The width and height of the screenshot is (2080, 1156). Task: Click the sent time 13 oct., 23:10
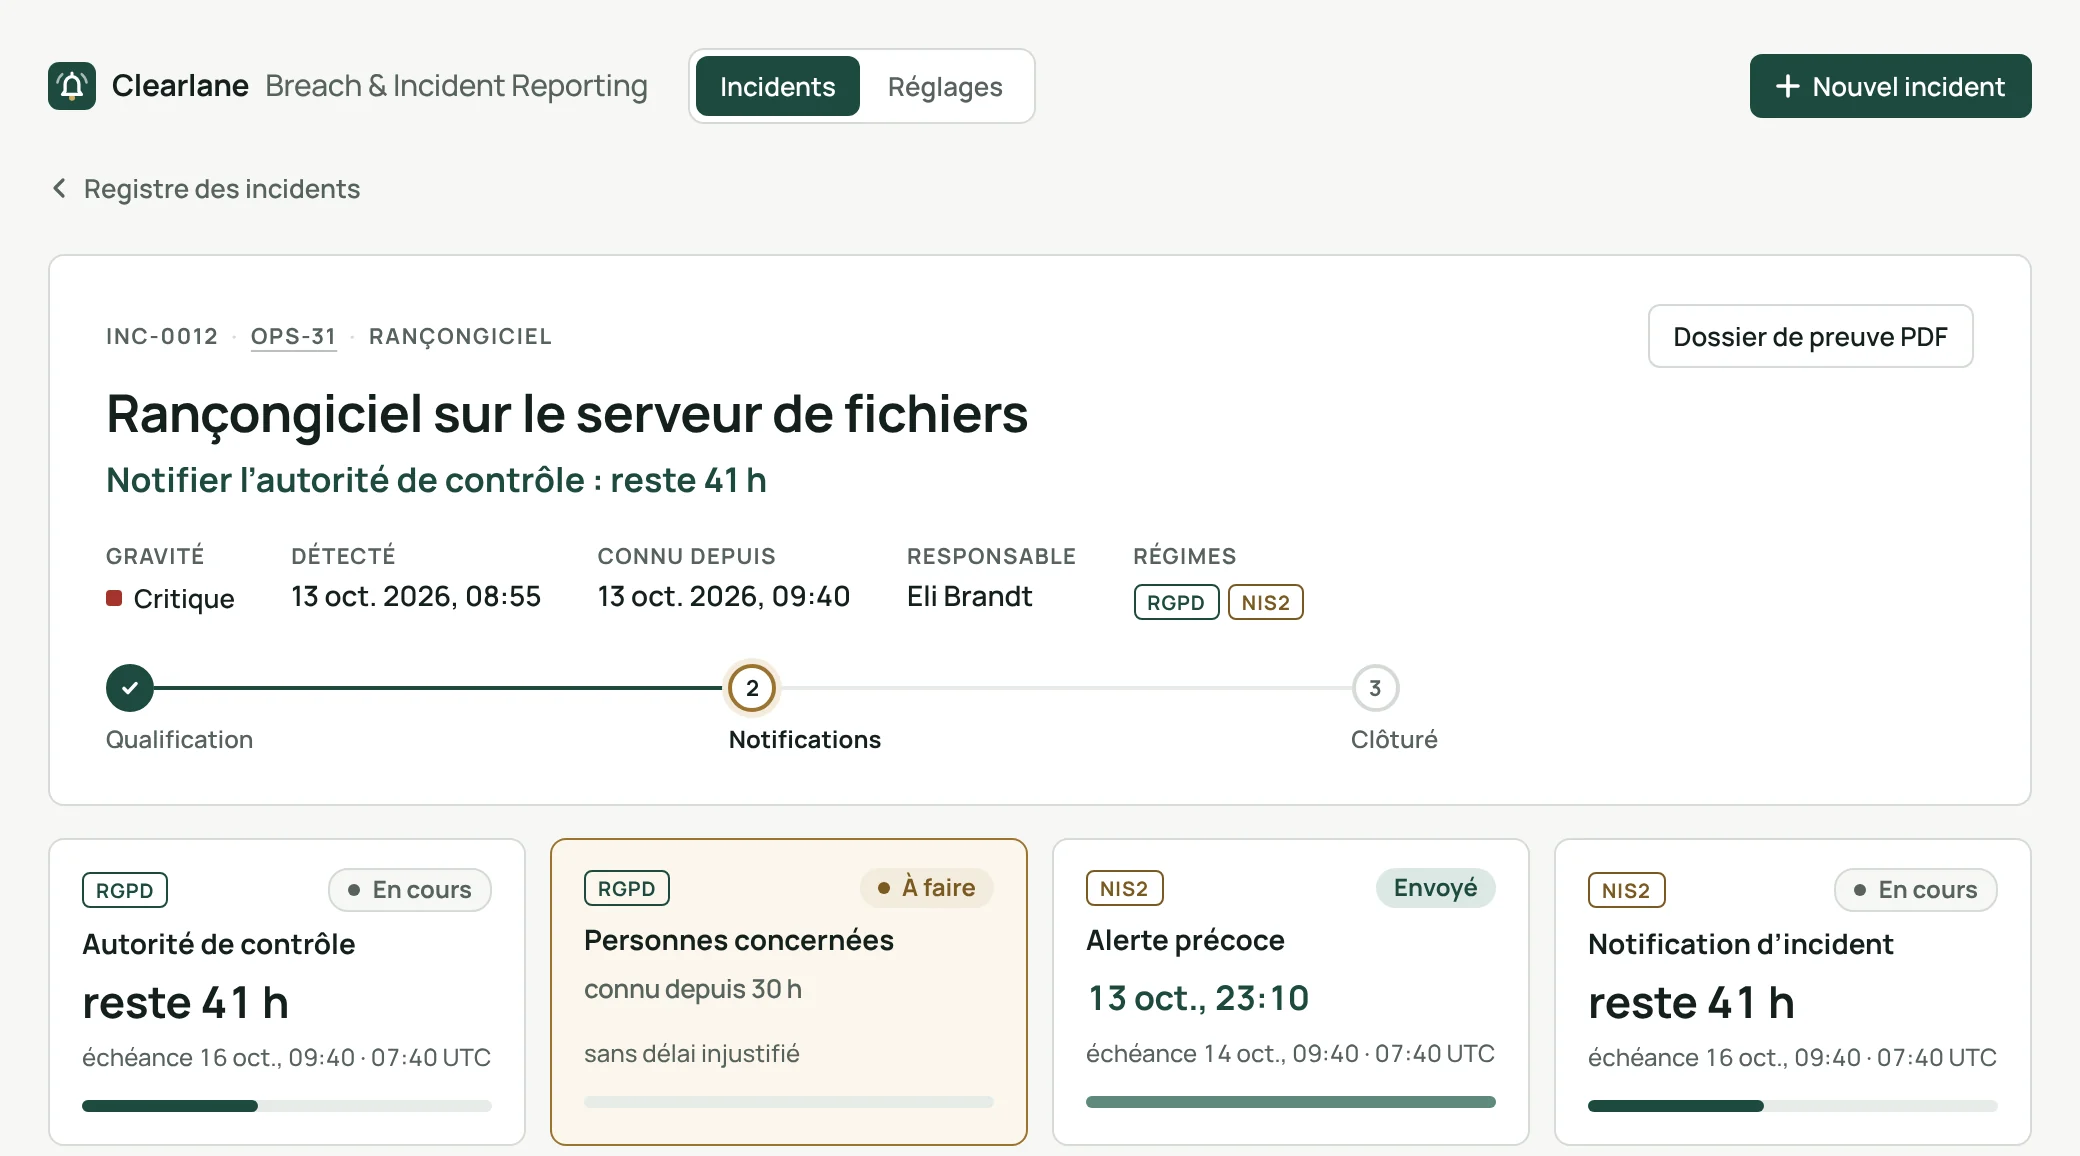point(1198,998)
